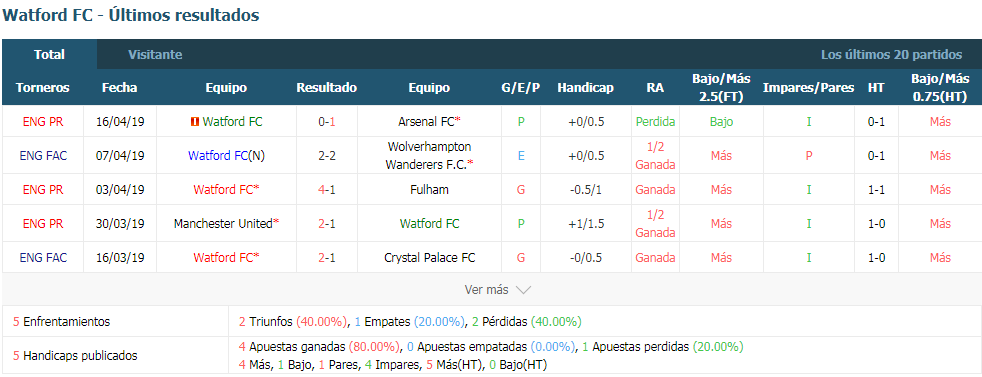
Task: Expand the Ver más chevron
Action: pyautogui.click(x=523, y=290)
